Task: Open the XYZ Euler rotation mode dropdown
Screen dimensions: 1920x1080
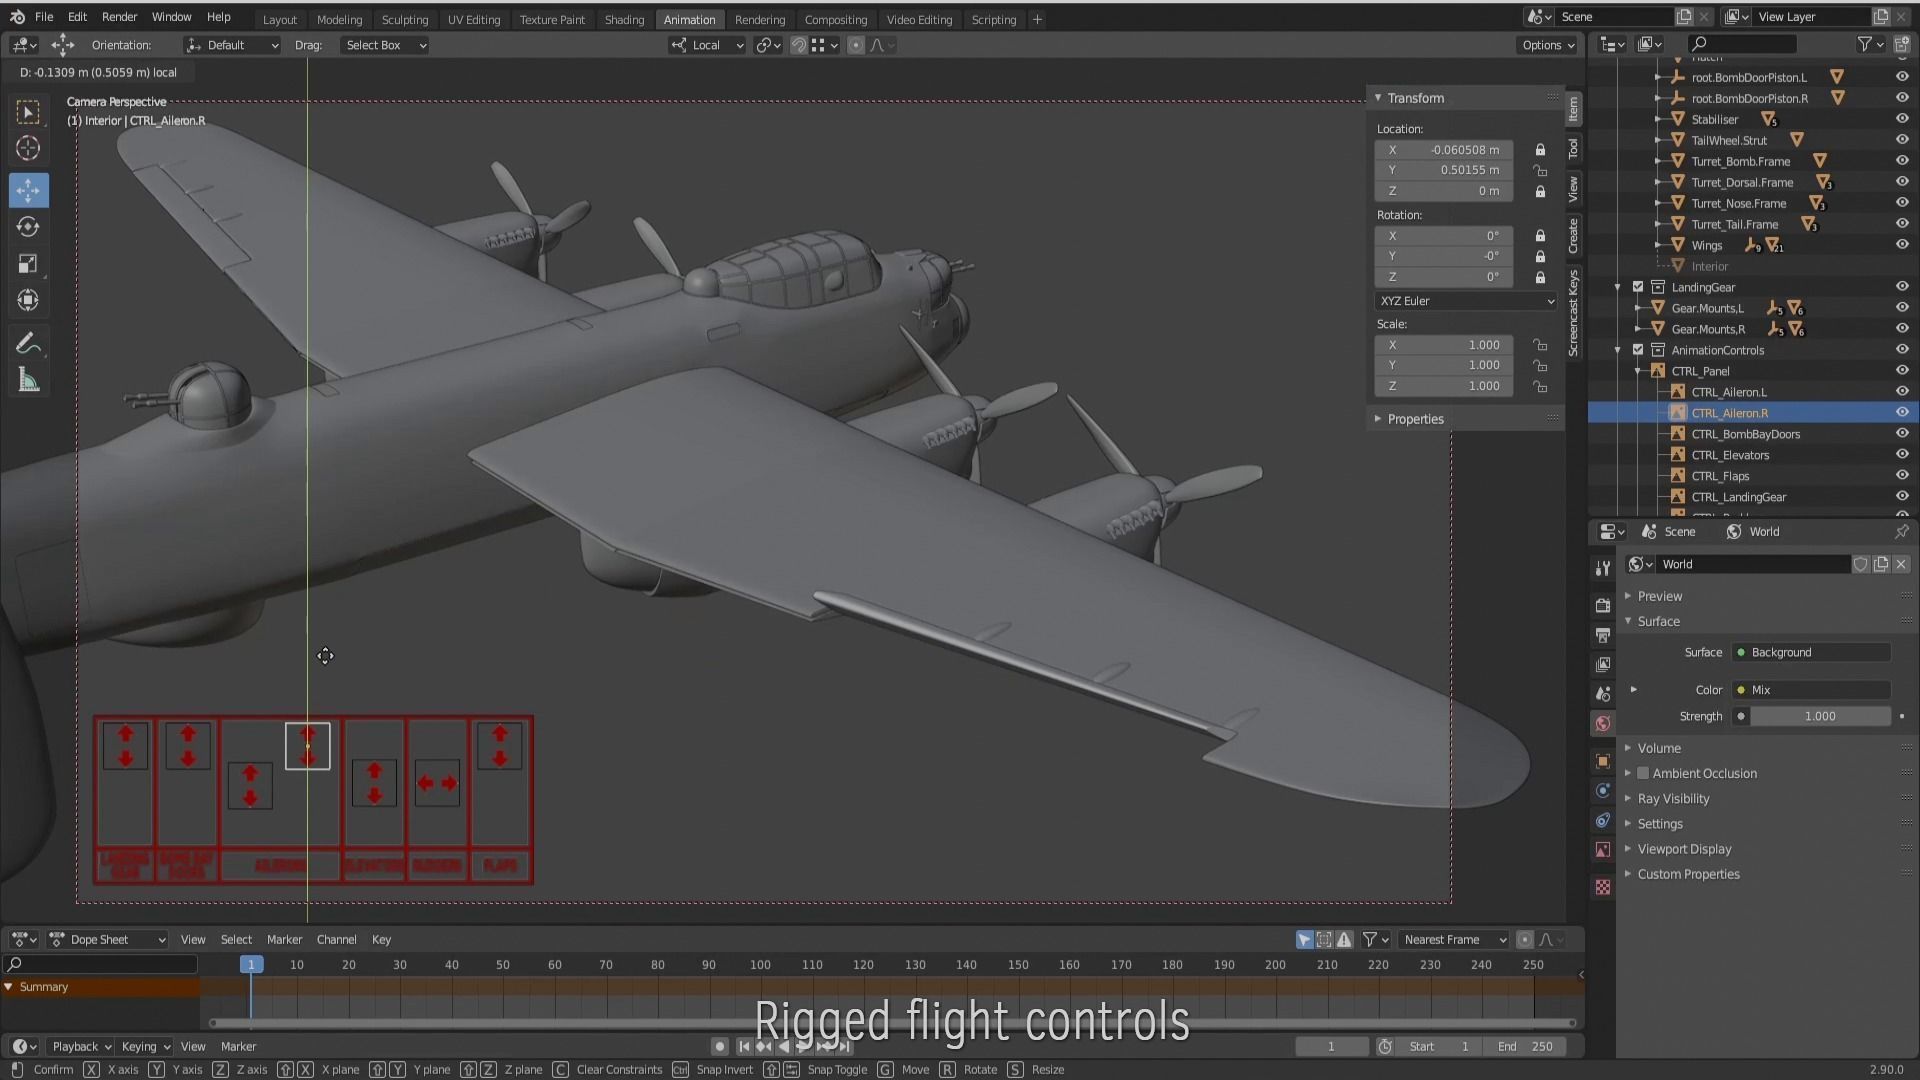Action: [x=1466, y=301]
